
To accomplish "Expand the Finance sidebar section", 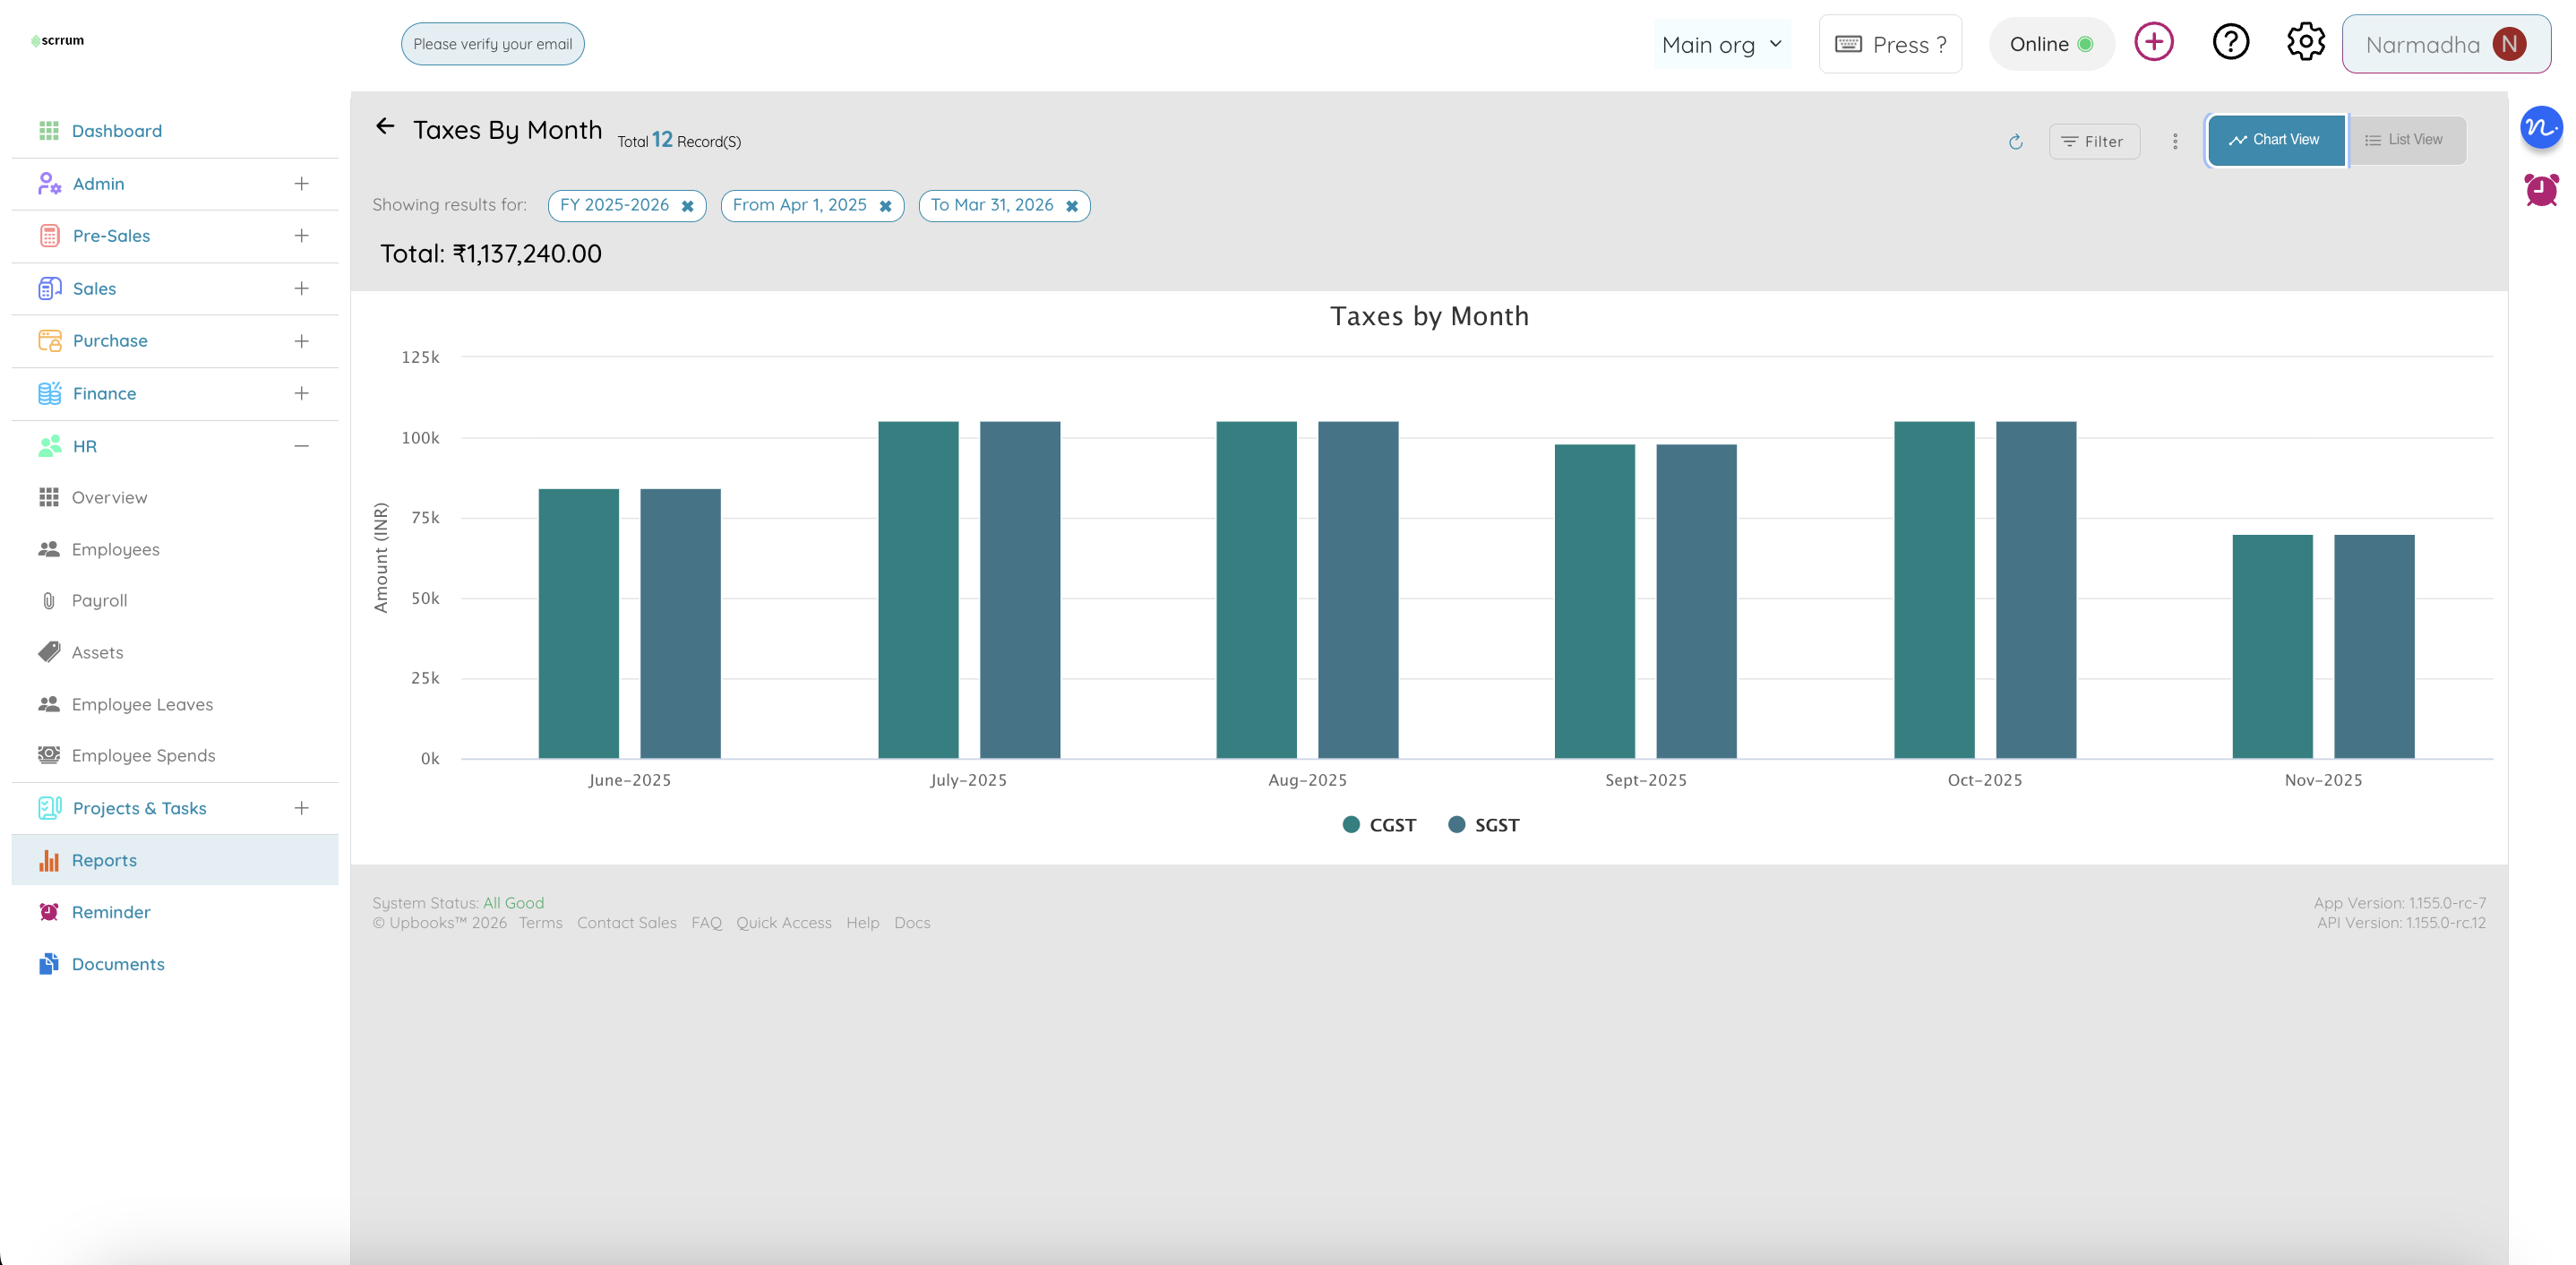I will 302,393.
